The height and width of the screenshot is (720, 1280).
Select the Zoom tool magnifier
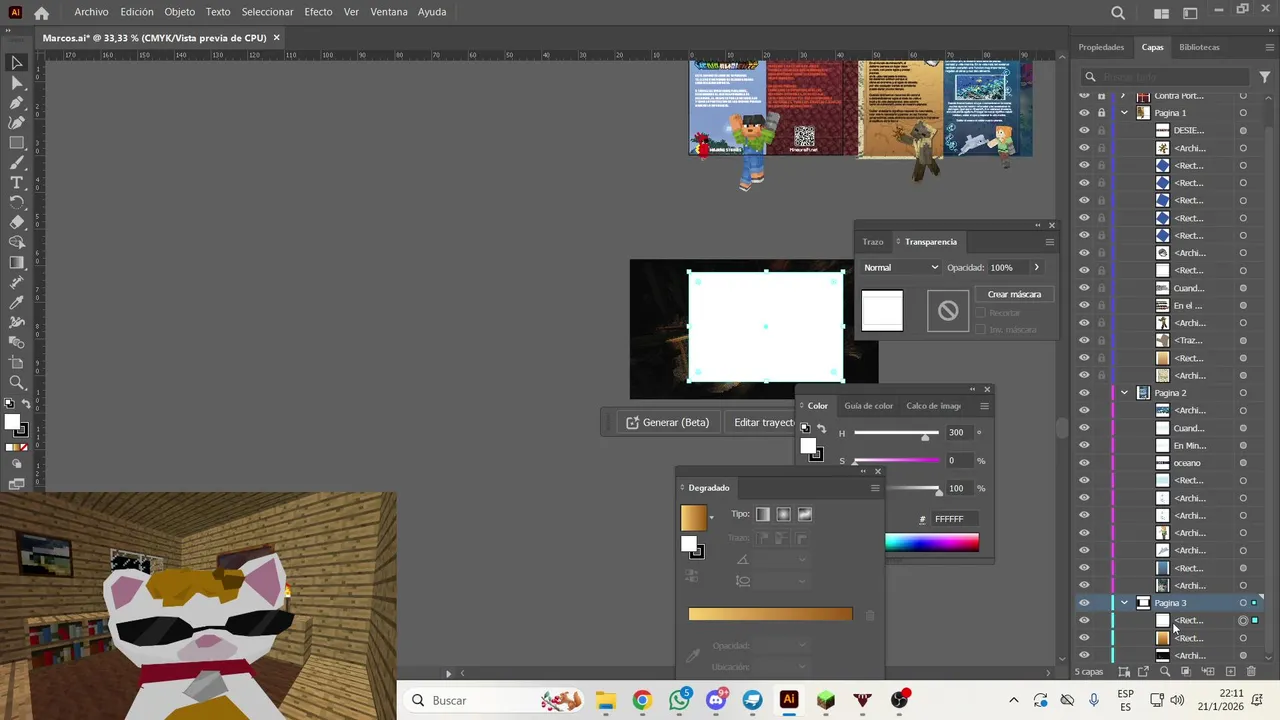coord(17,382)
